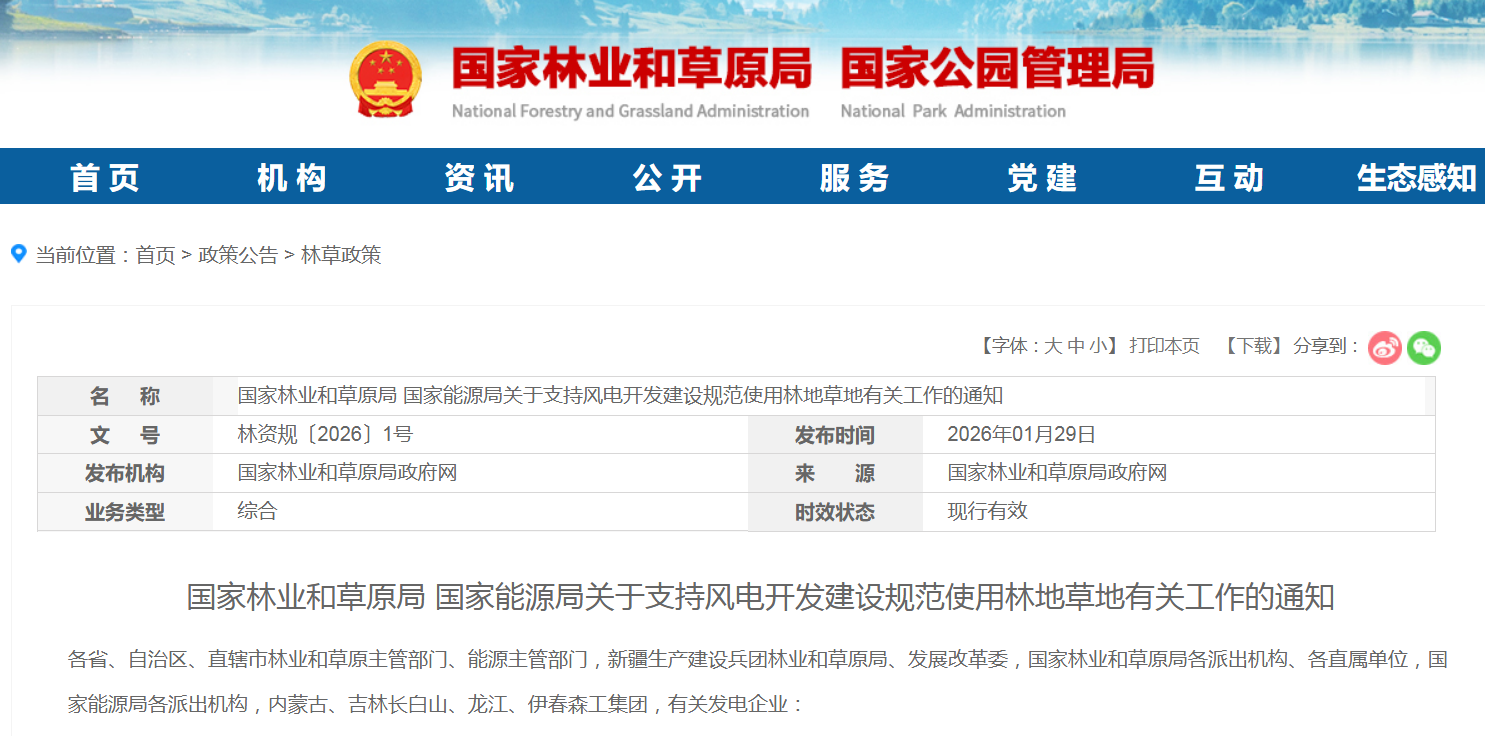Set font size to medium (中)

[1076, 346]
